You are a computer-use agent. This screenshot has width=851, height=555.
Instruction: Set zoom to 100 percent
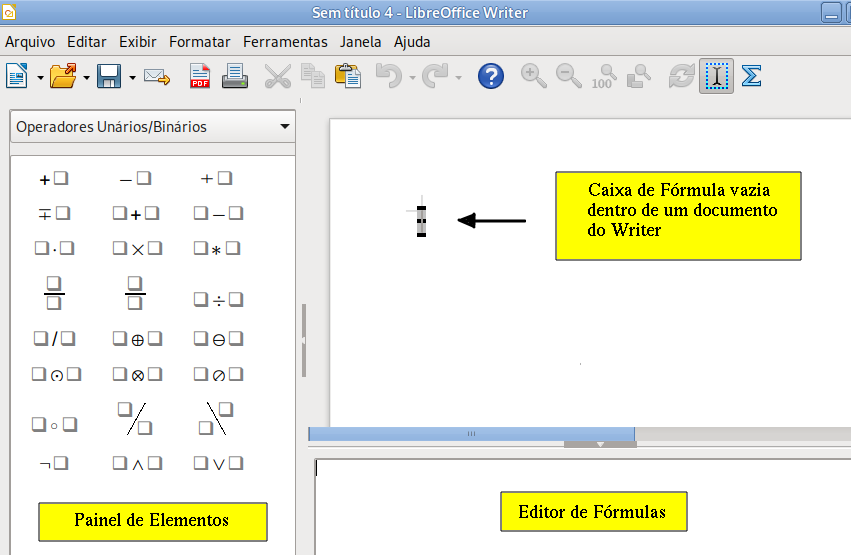(604, 76)
